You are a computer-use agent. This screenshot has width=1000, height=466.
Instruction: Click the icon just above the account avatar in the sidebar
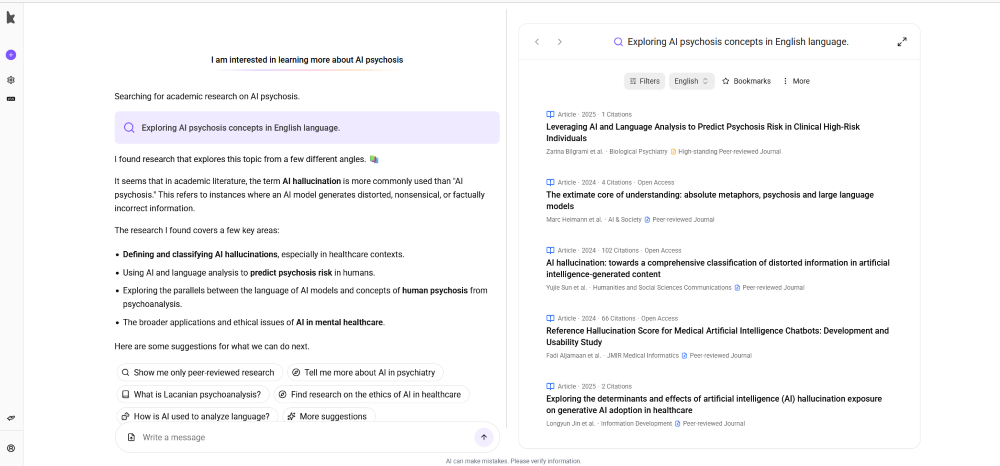pos(11,419)
